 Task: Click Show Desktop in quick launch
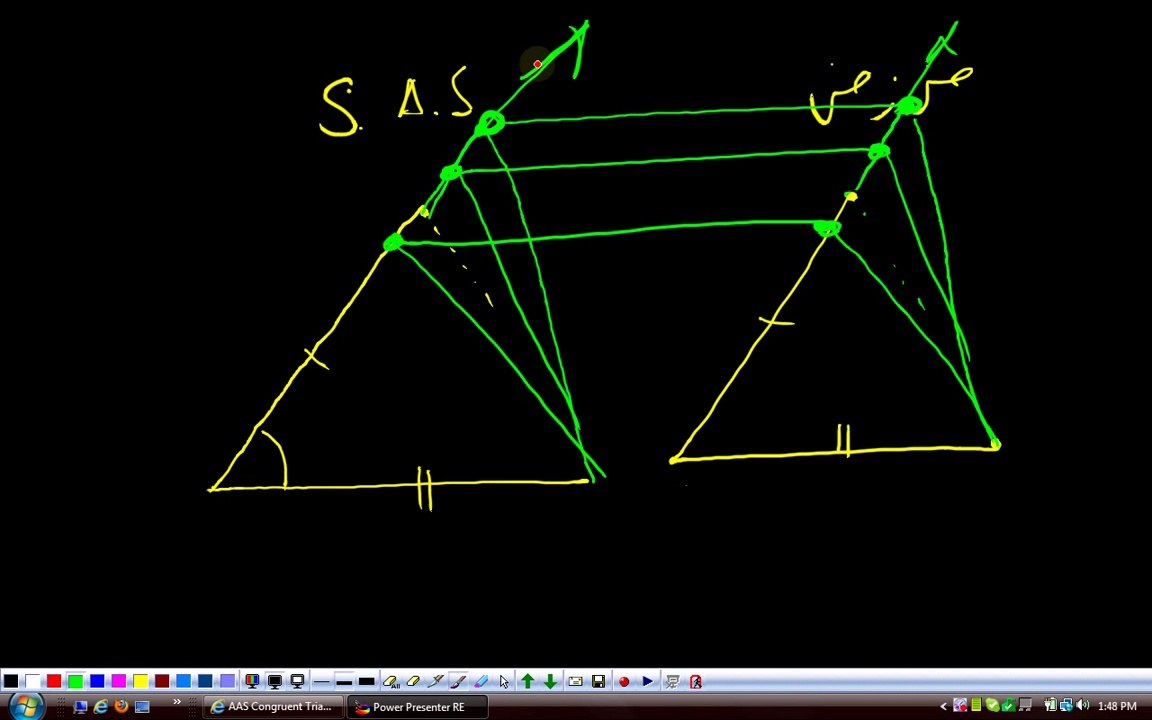point(81,707)
